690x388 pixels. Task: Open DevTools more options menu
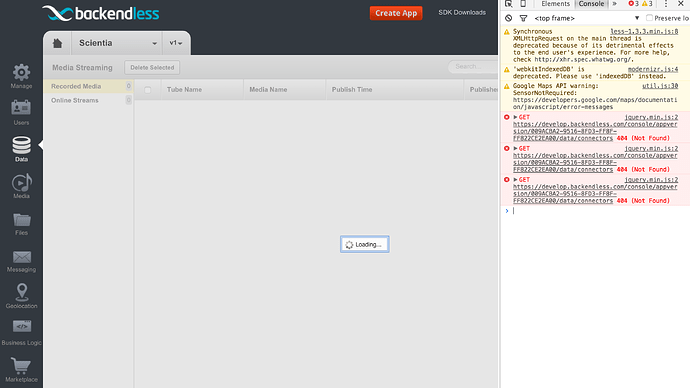[x=666, y=4]
